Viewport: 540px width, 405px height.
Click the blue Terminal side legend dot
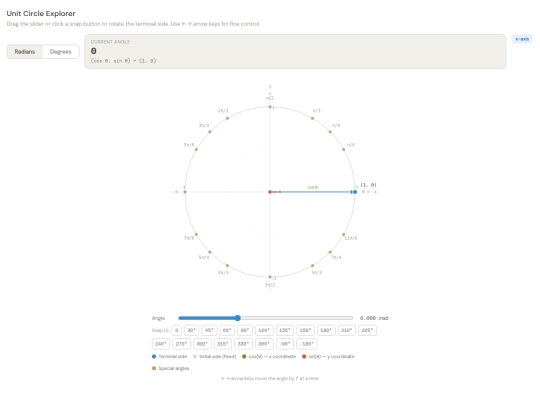tap(154, 356)
